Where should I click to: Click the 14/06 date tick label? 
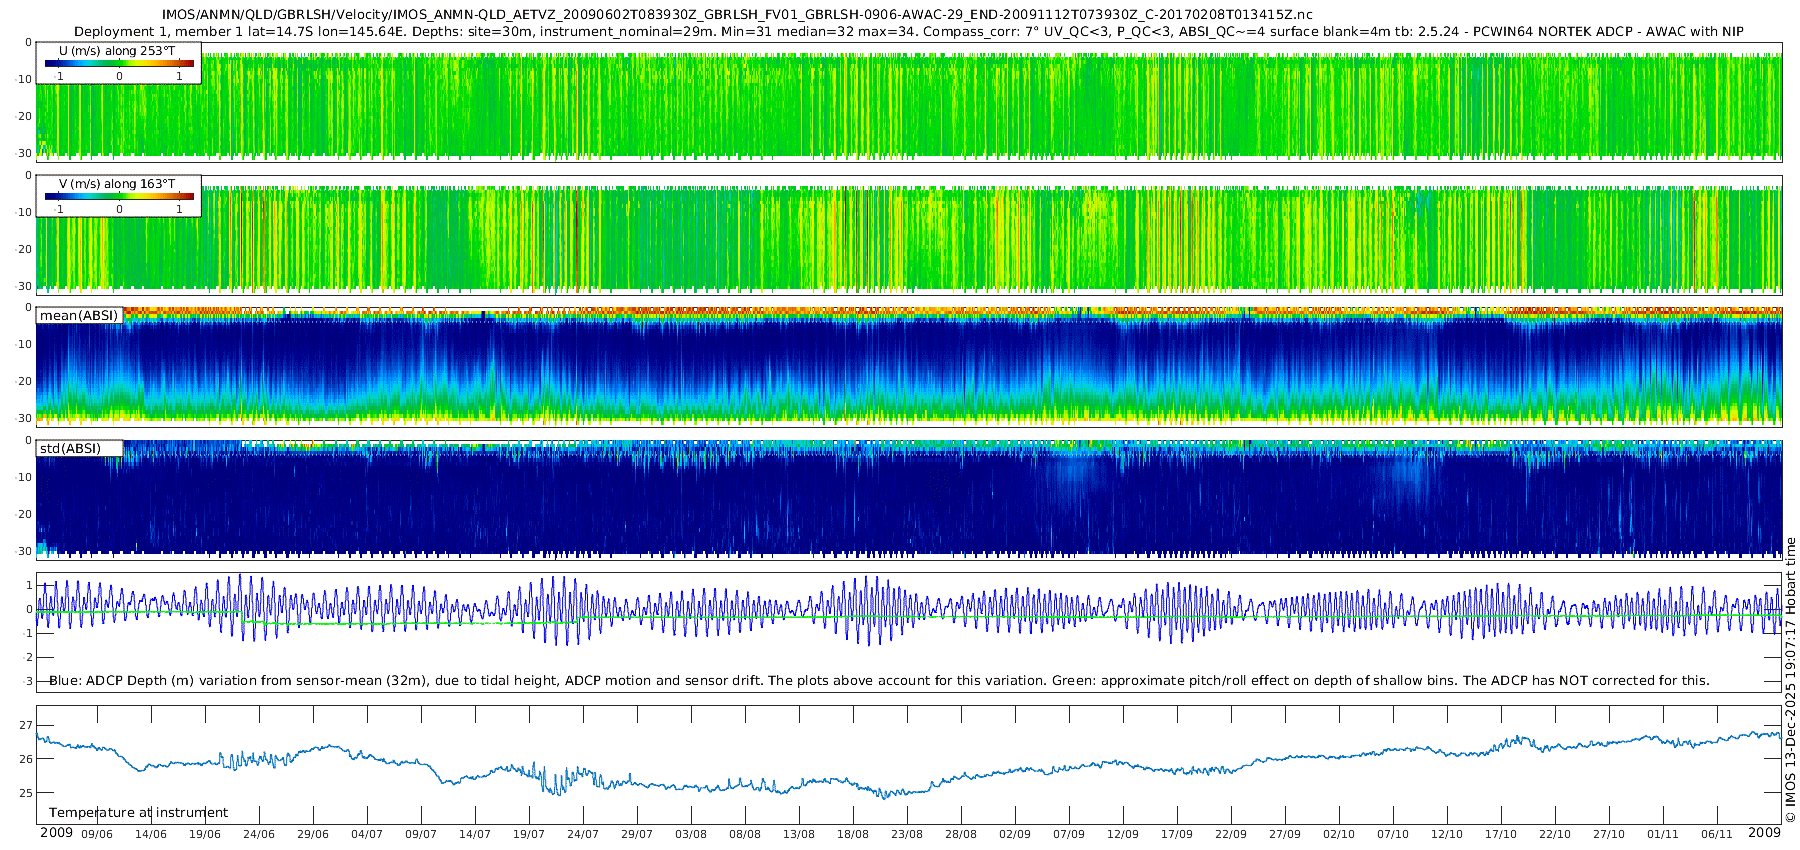[151, 835]
